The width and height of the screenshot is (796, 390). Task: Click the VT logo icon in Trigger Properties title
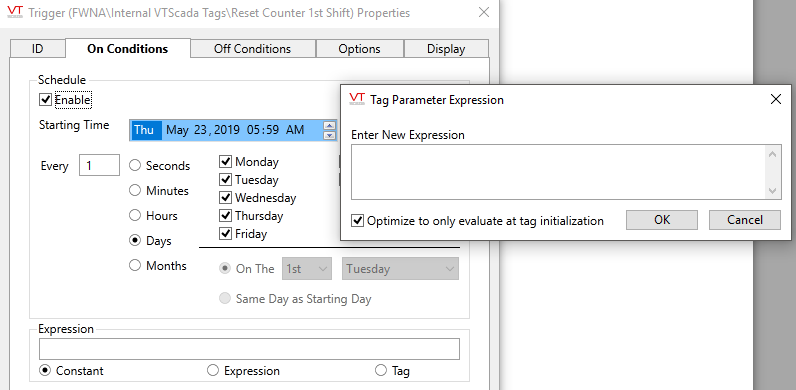[15, 13]
